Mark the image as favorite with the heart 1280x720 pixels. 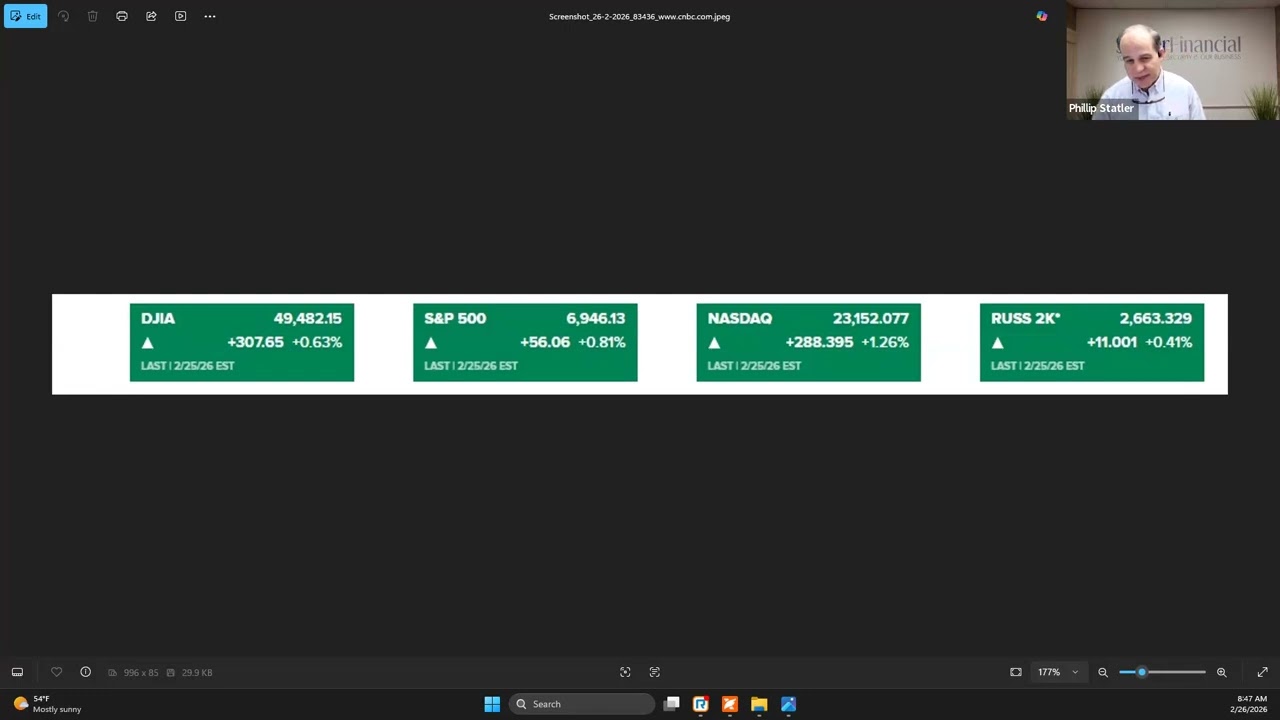pyautogui.click(x=56, y=672)
